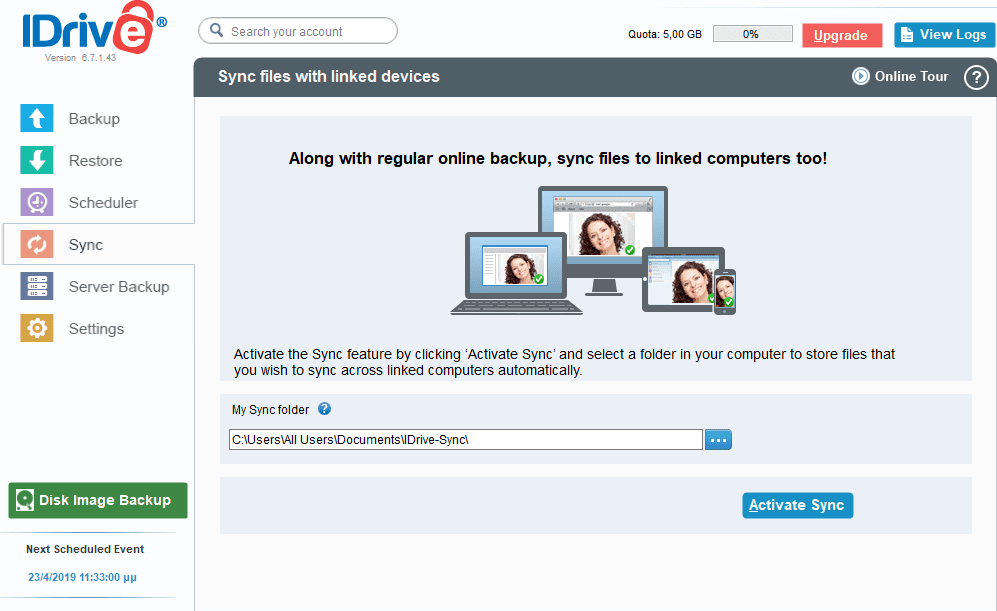Click the Version 6.7.1.43 text

(x=81, y=58)
